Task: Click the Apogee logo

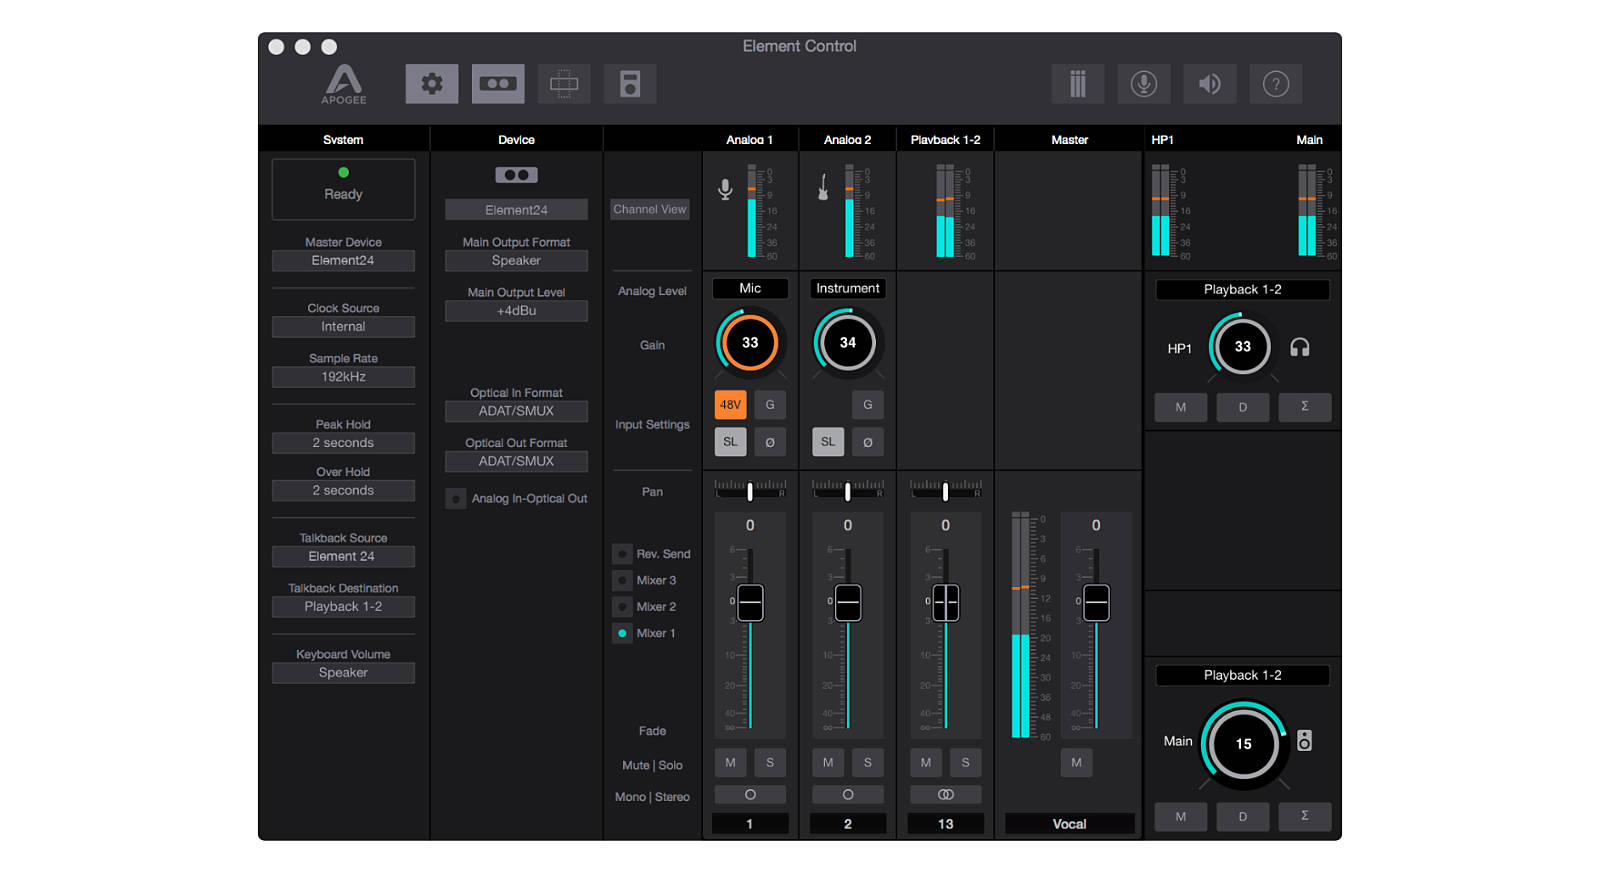Action: coord(344,85)
